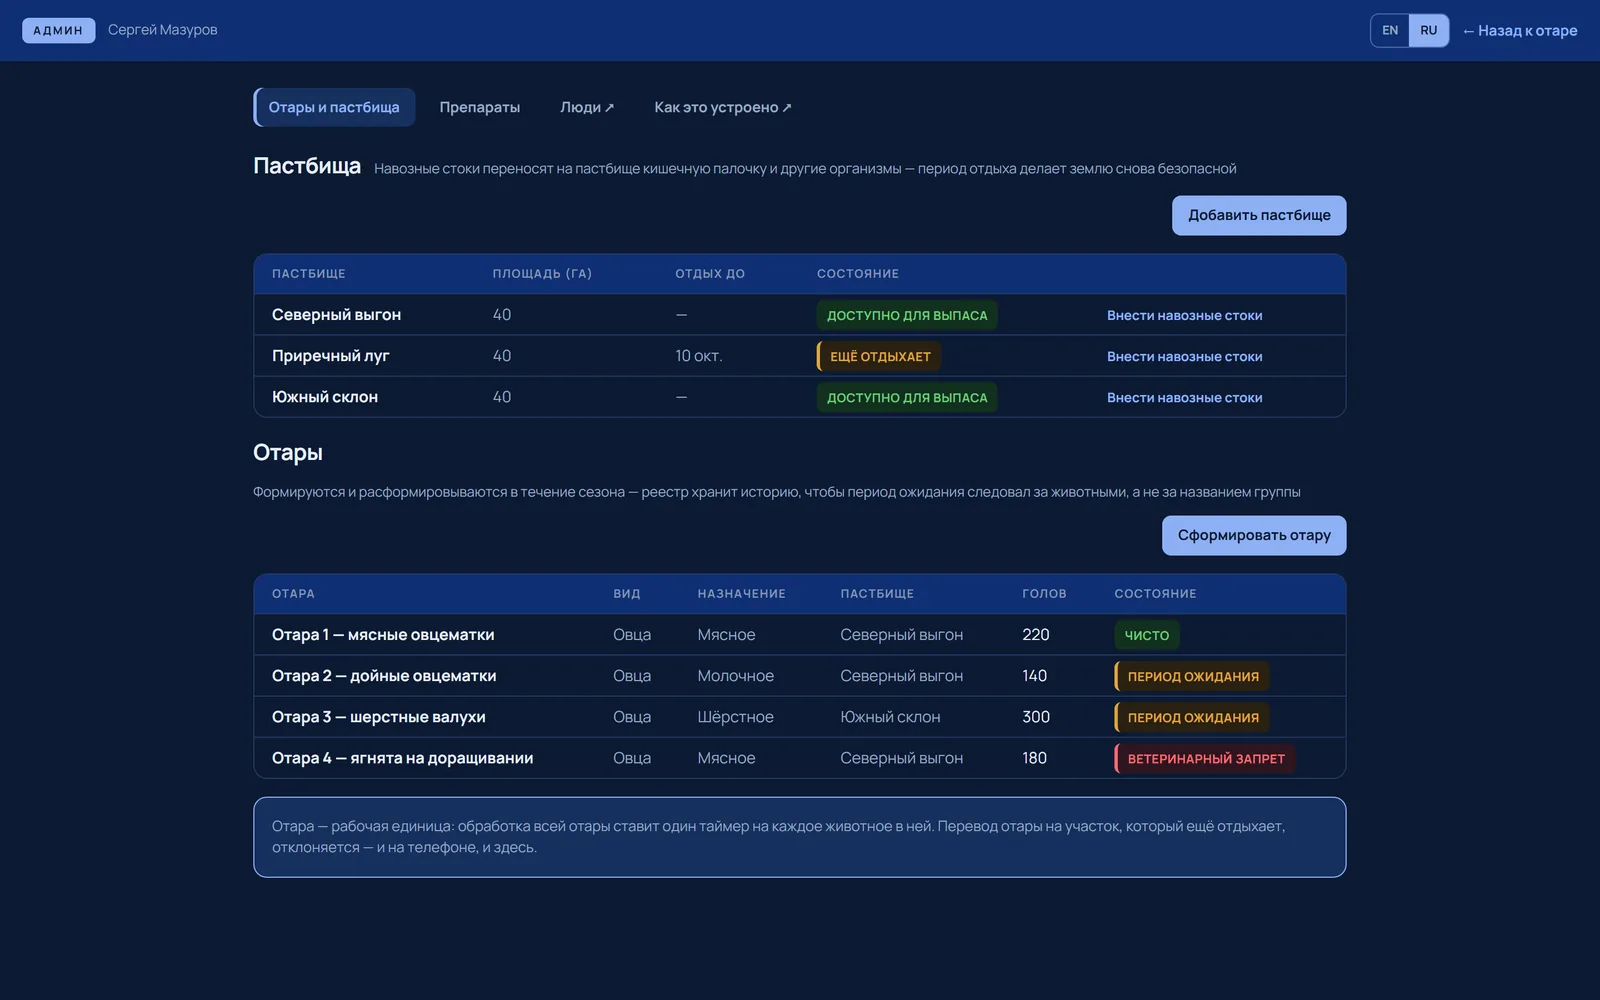Go back via «Назад к отаре» link
This screenshot has height=1000, width=1600.
1520,31
